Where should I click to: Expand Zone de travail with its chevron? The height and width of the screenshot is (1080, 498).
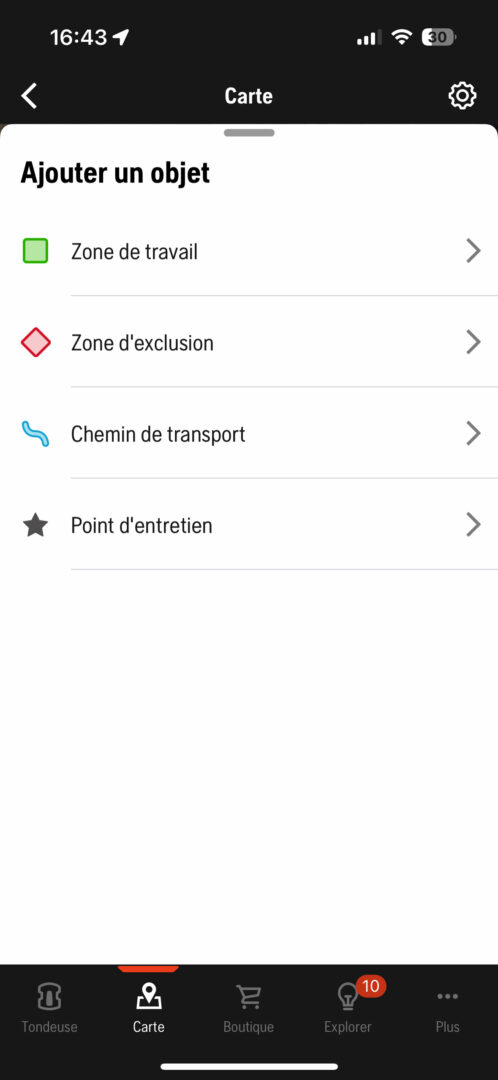click(473, 251)
